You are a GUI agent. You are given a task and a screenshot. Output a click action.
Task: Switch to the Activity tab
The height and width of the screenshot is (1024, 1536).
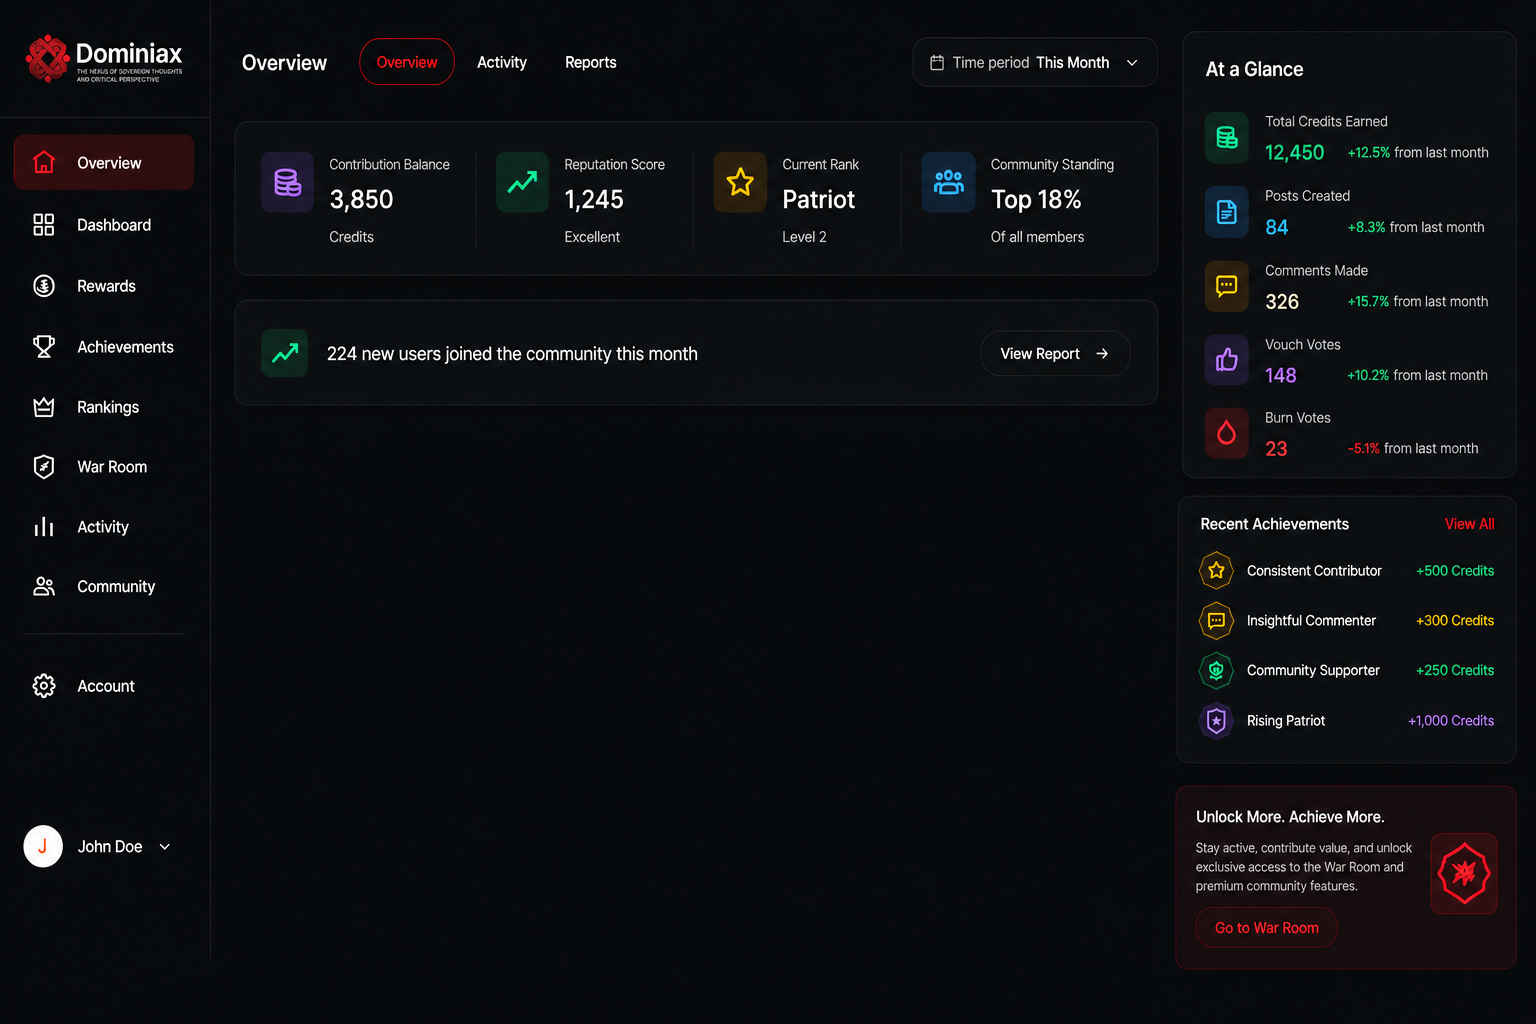coord(502,62)
